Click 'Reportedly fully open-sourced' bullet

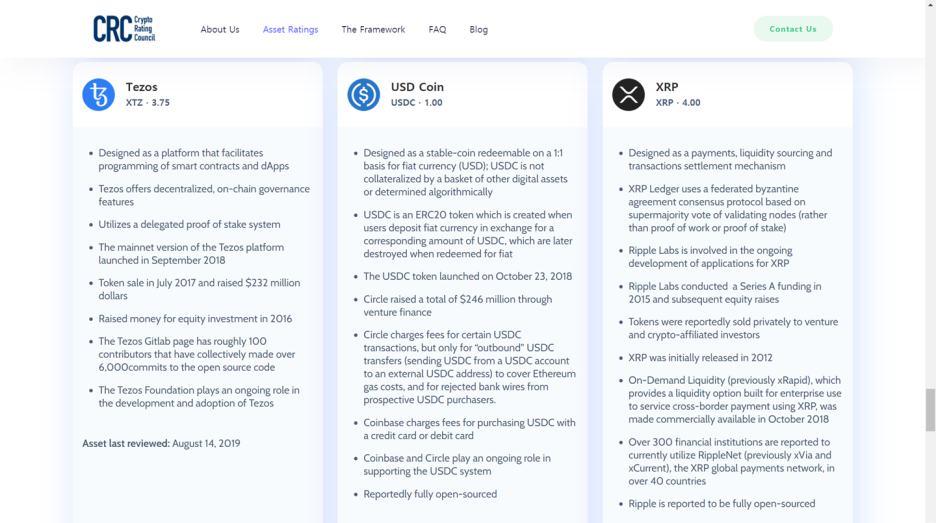click(x=430, y=494)
